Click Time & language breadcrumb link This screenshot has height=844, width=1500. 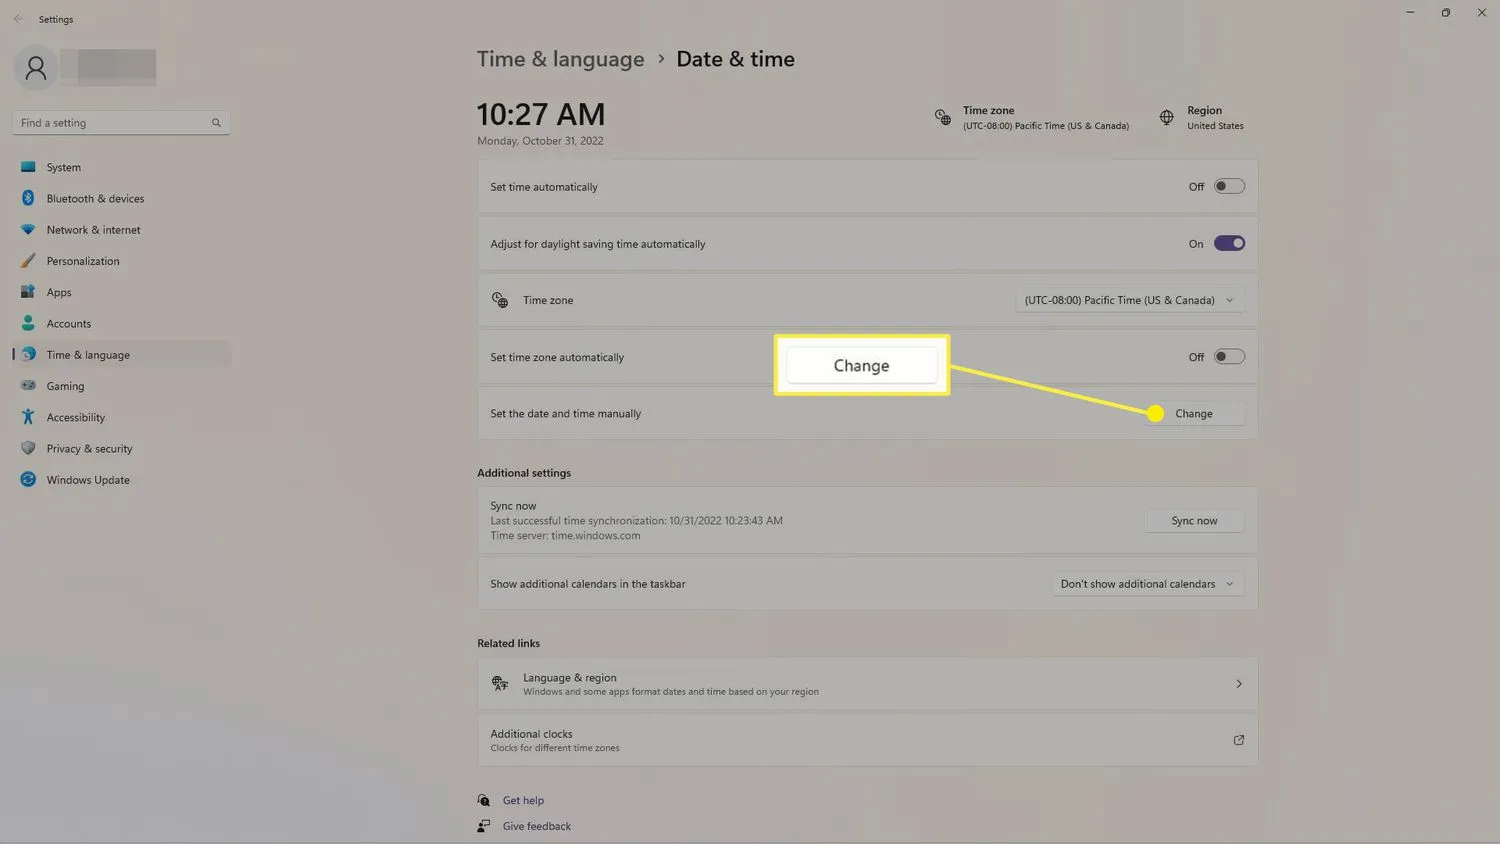pyautogui.click(x=560, y=59)
